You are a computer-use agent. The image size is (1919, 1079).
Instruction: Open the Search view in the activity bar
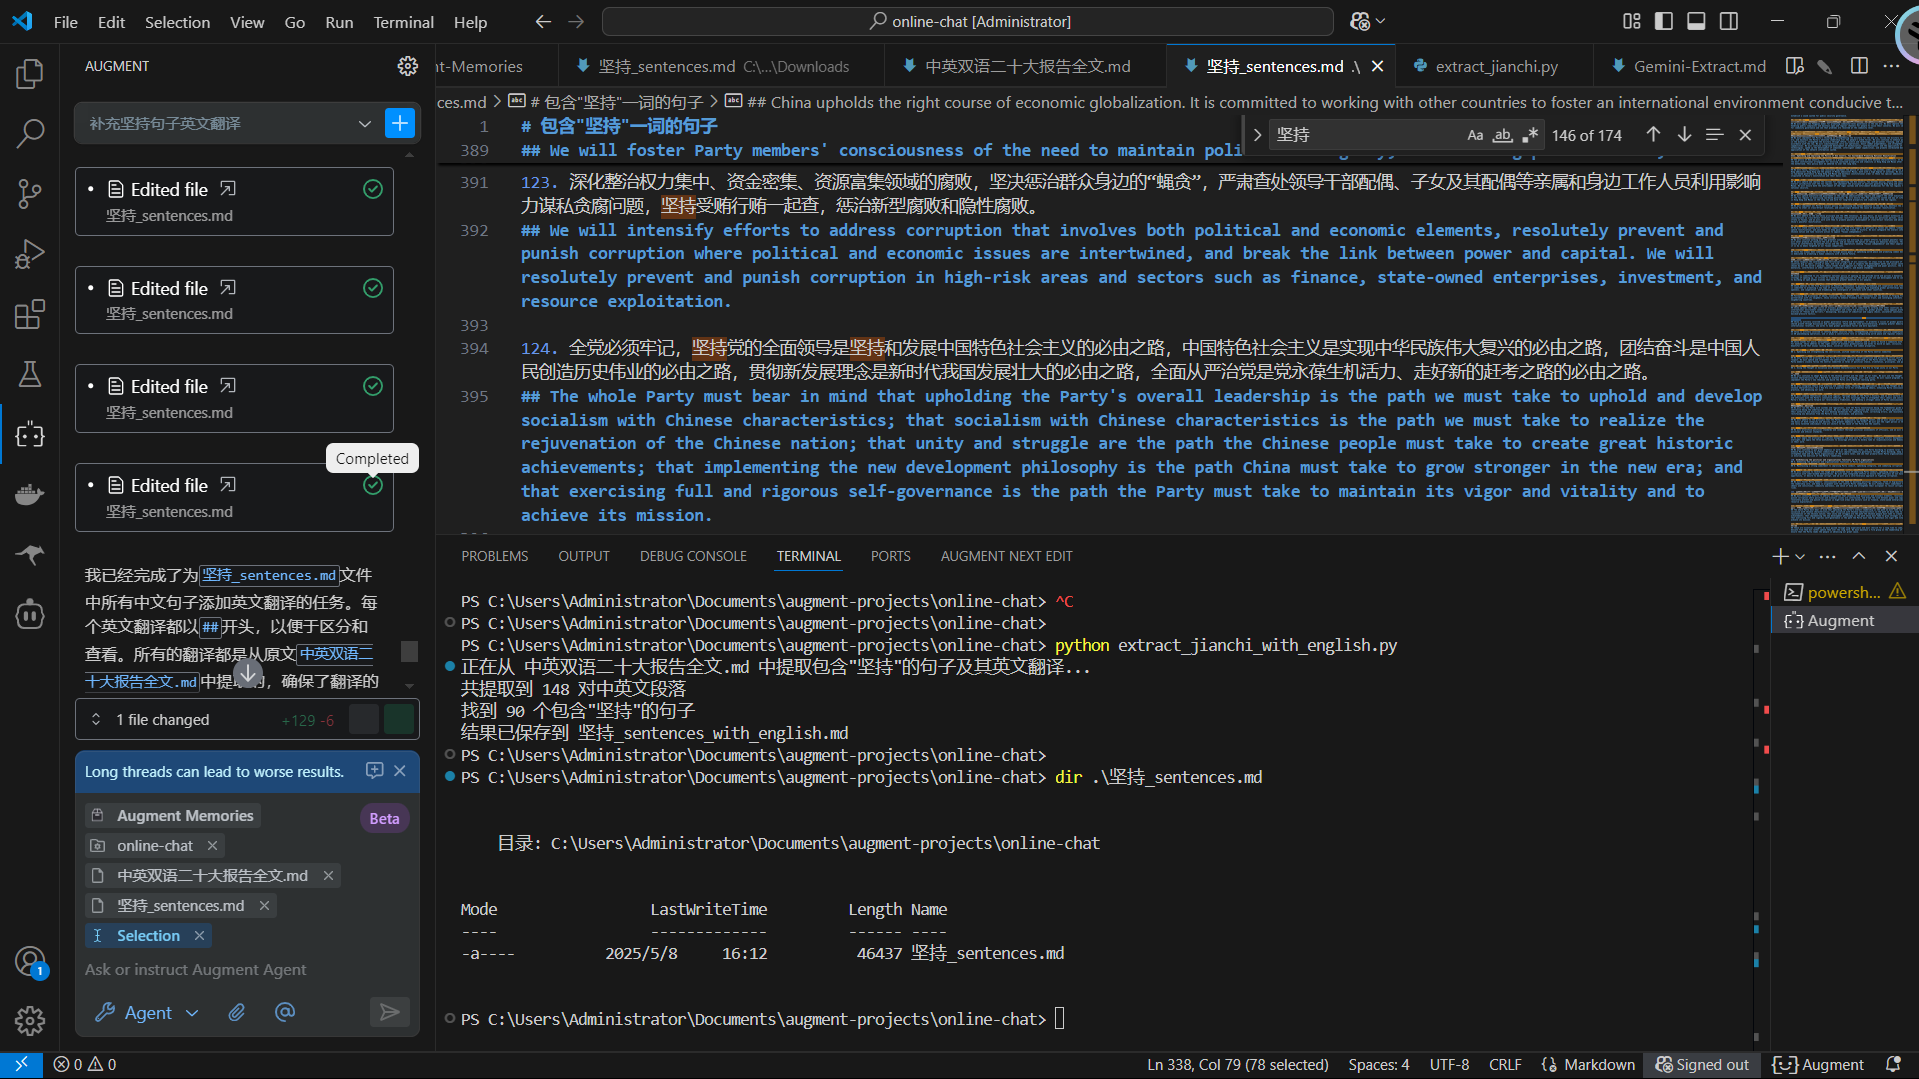[30, 133]
